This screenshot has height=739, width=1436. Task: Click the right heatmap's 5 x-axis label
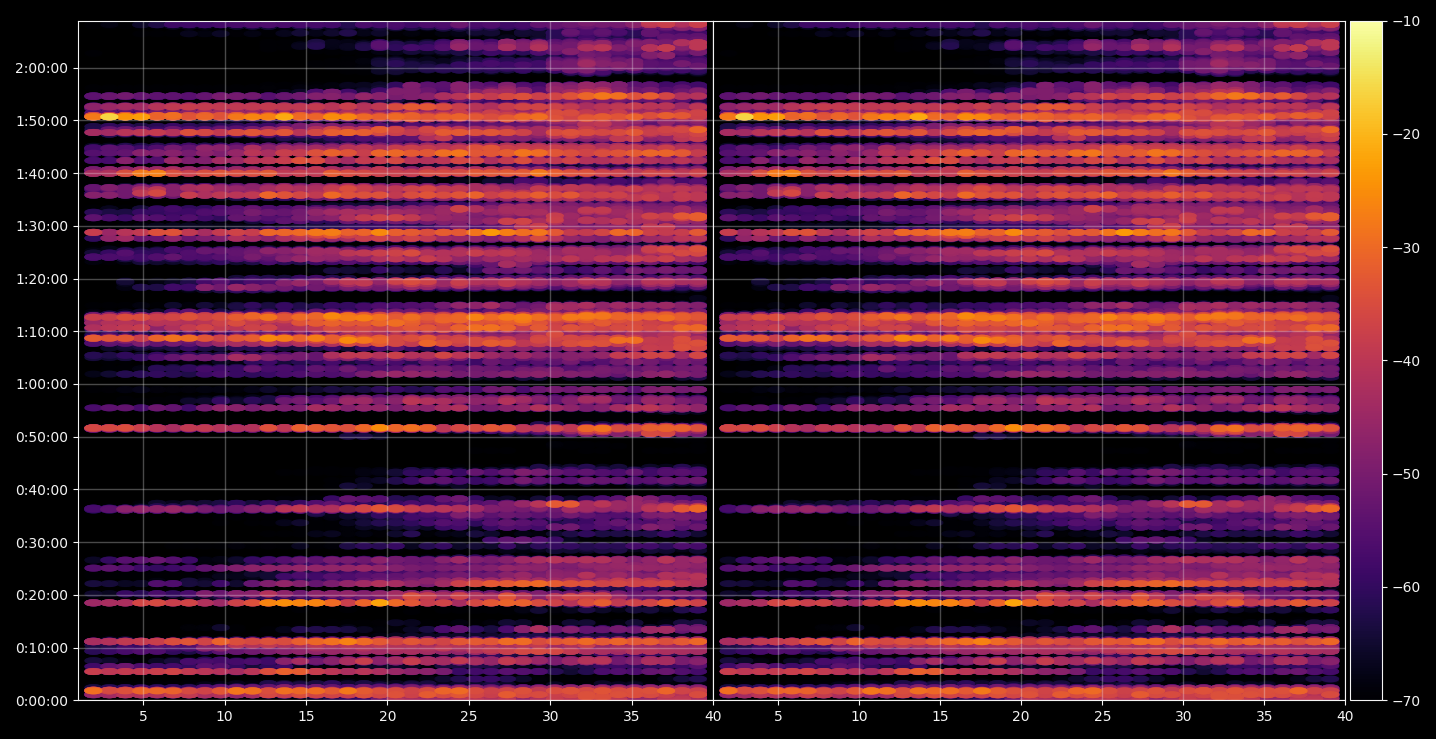coord(777,716)
